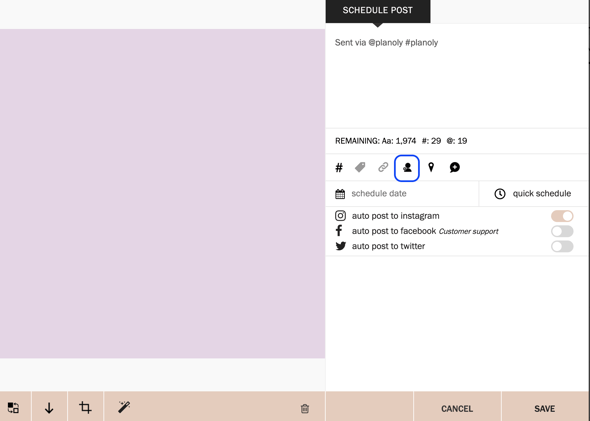Select the crop tool

coord(85,407)
